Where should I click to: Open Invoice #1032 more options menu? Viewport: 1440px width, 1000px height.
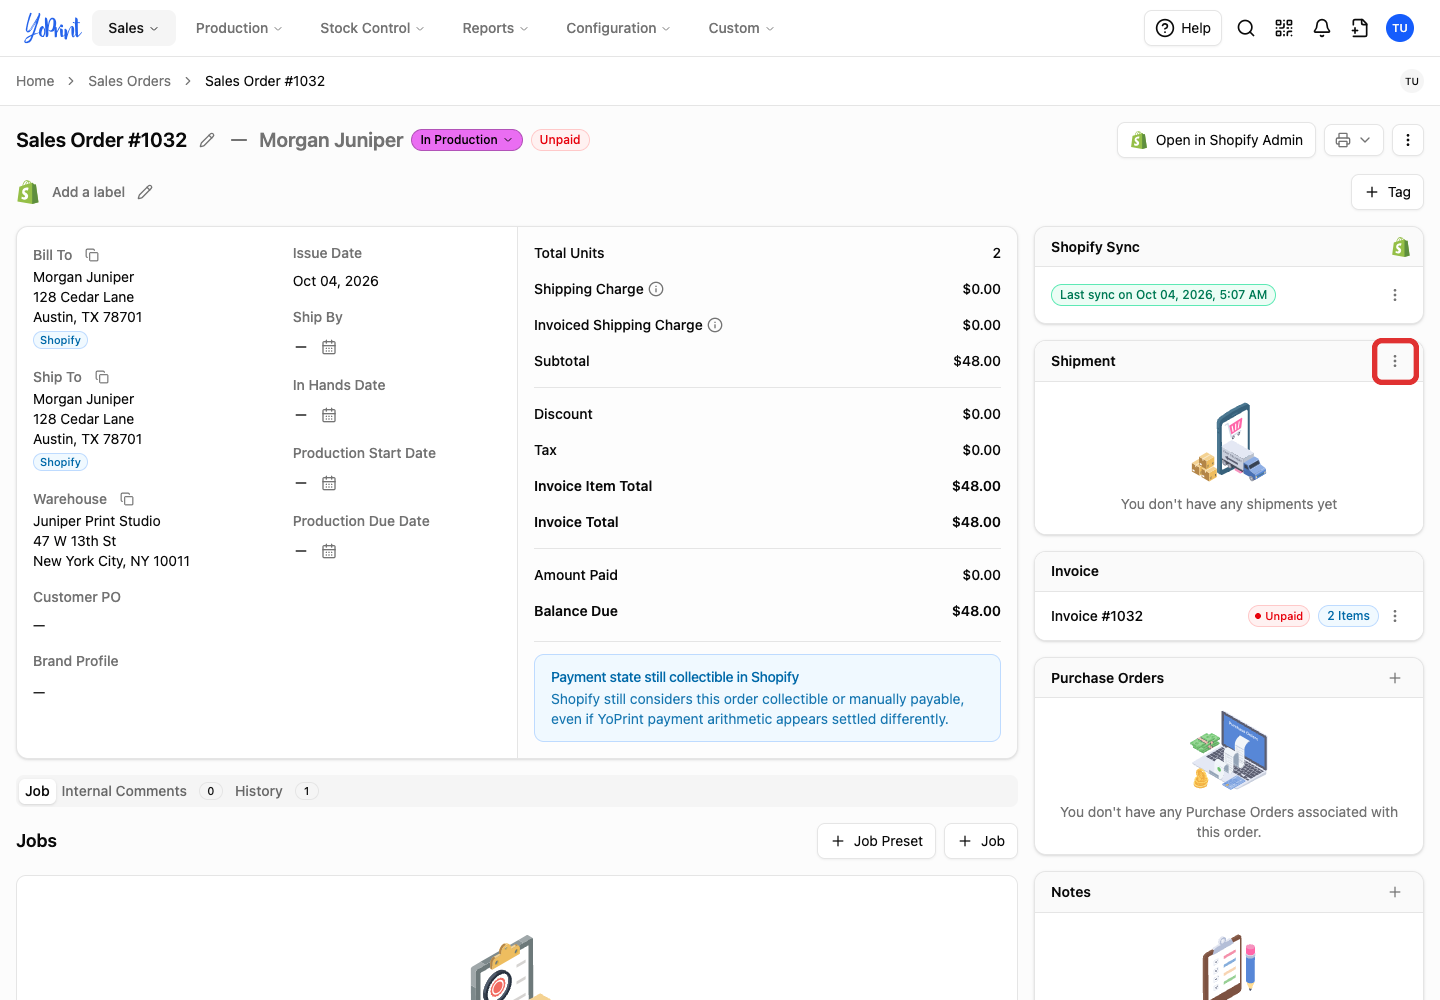[1395, 616]
